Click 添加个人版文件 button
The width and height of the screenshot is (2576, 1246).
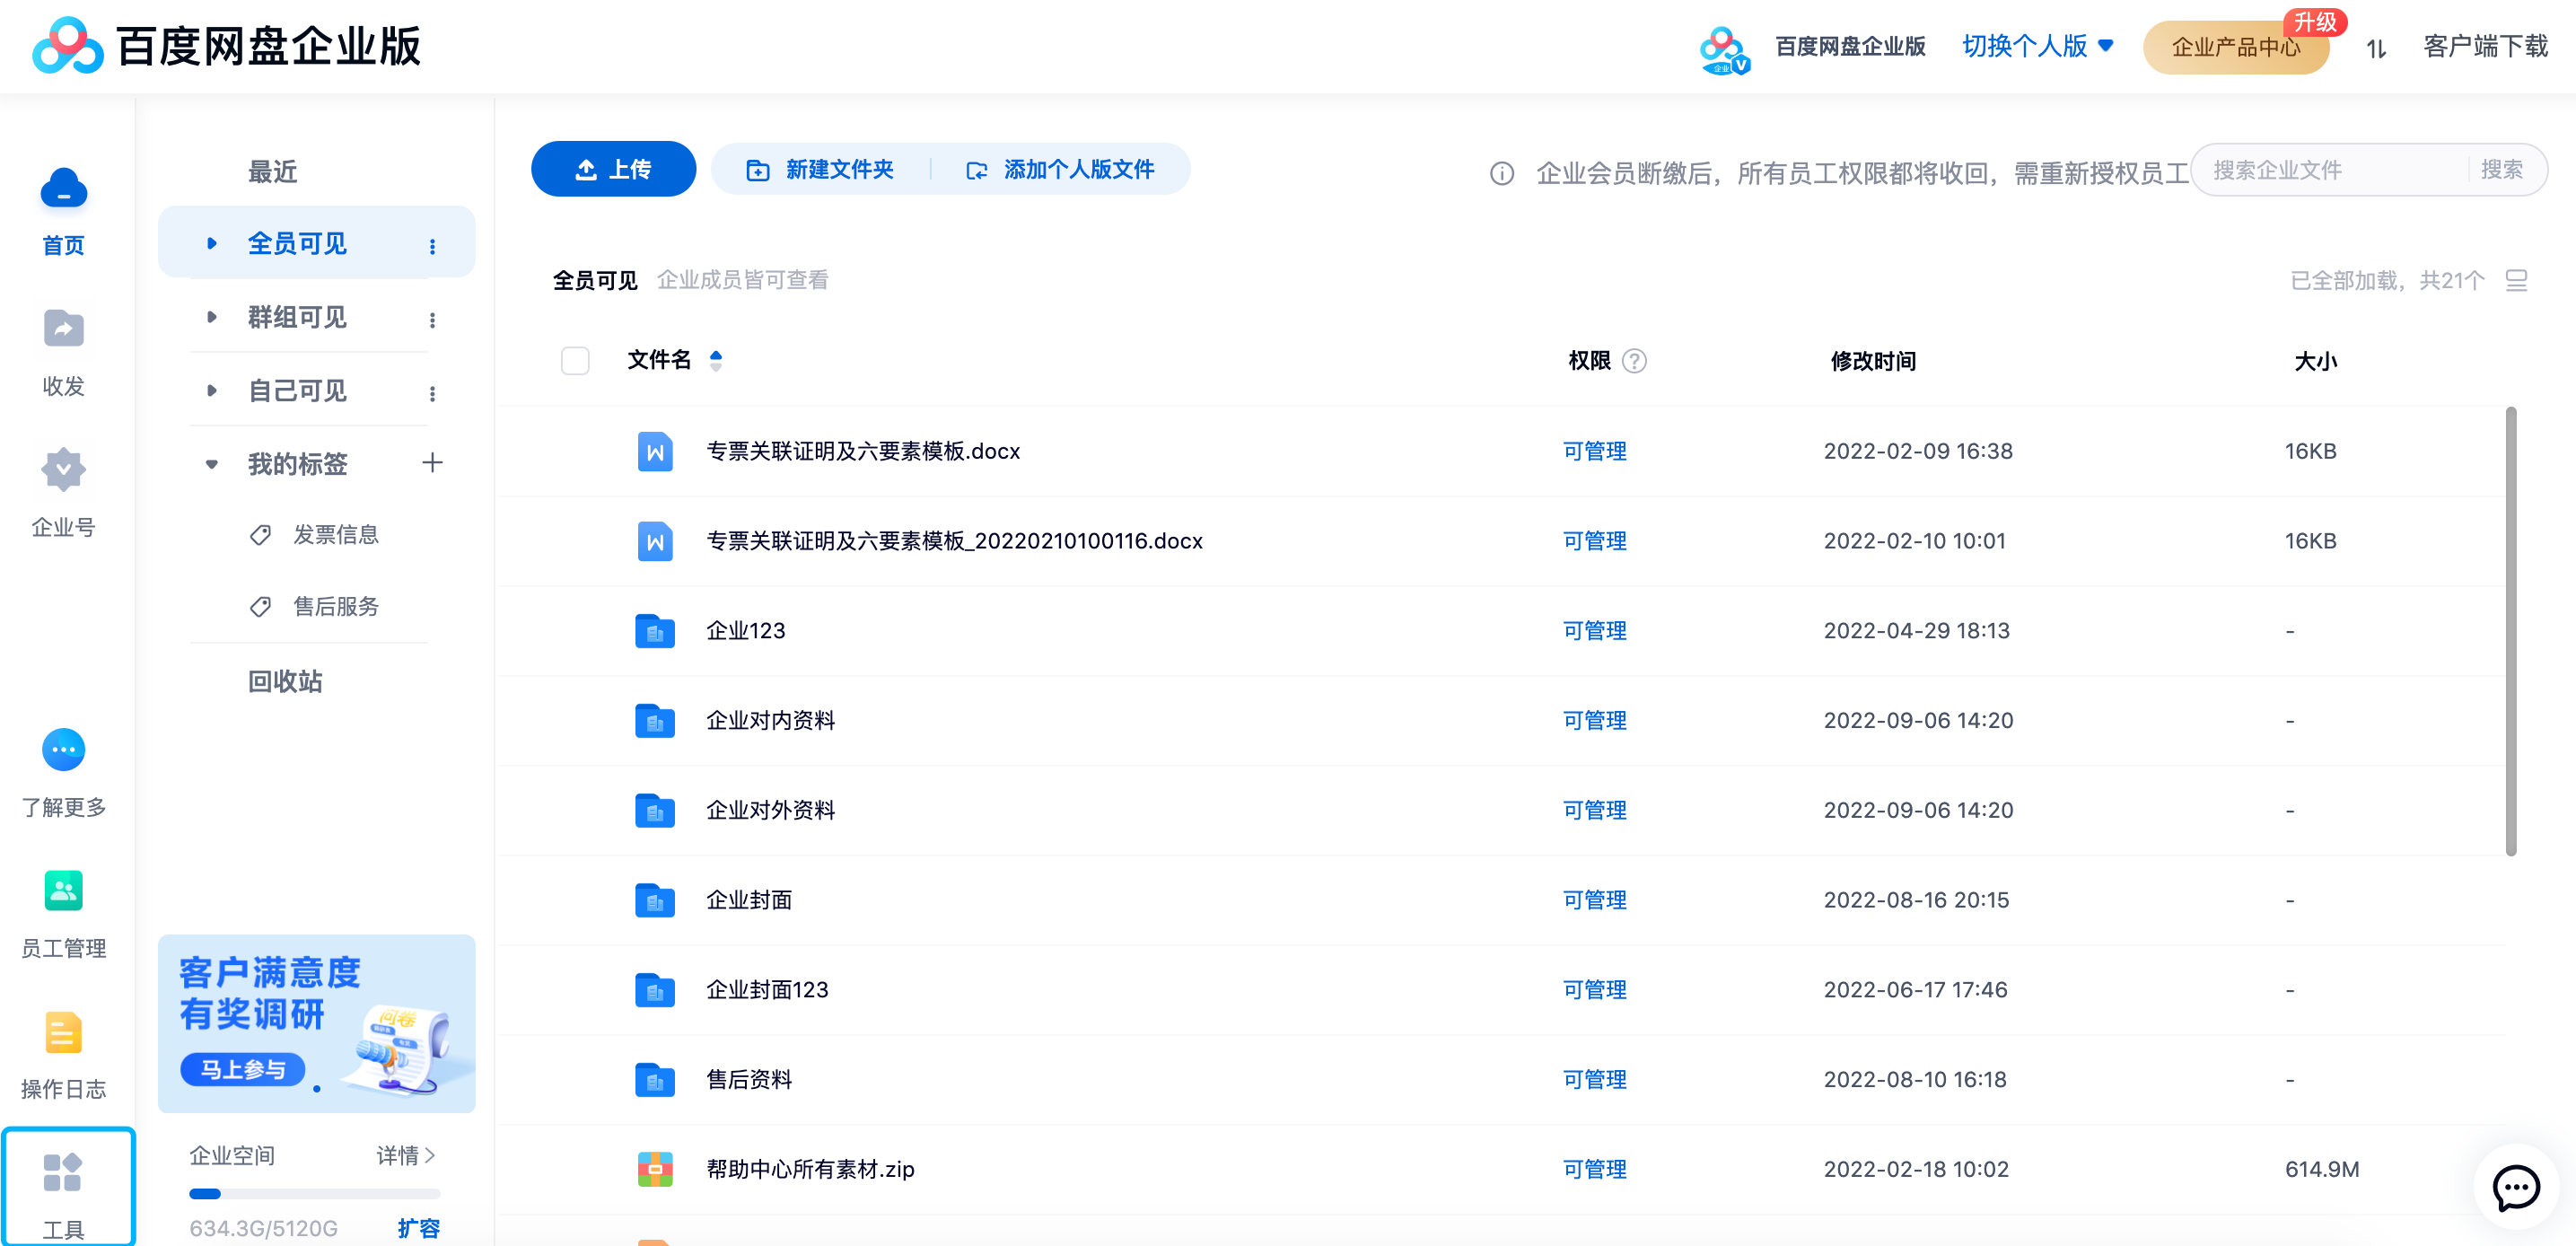click(1060, 170)
